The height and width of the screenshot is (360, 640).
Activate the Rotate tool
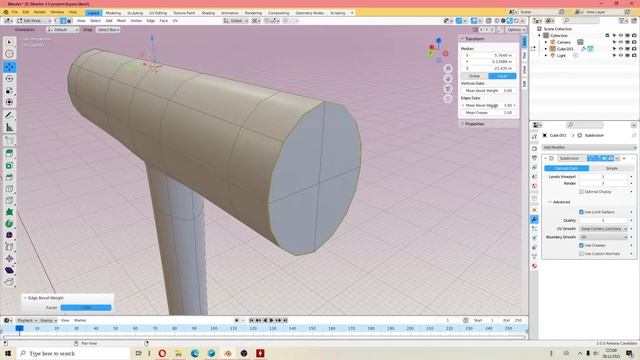click(9, 78)
